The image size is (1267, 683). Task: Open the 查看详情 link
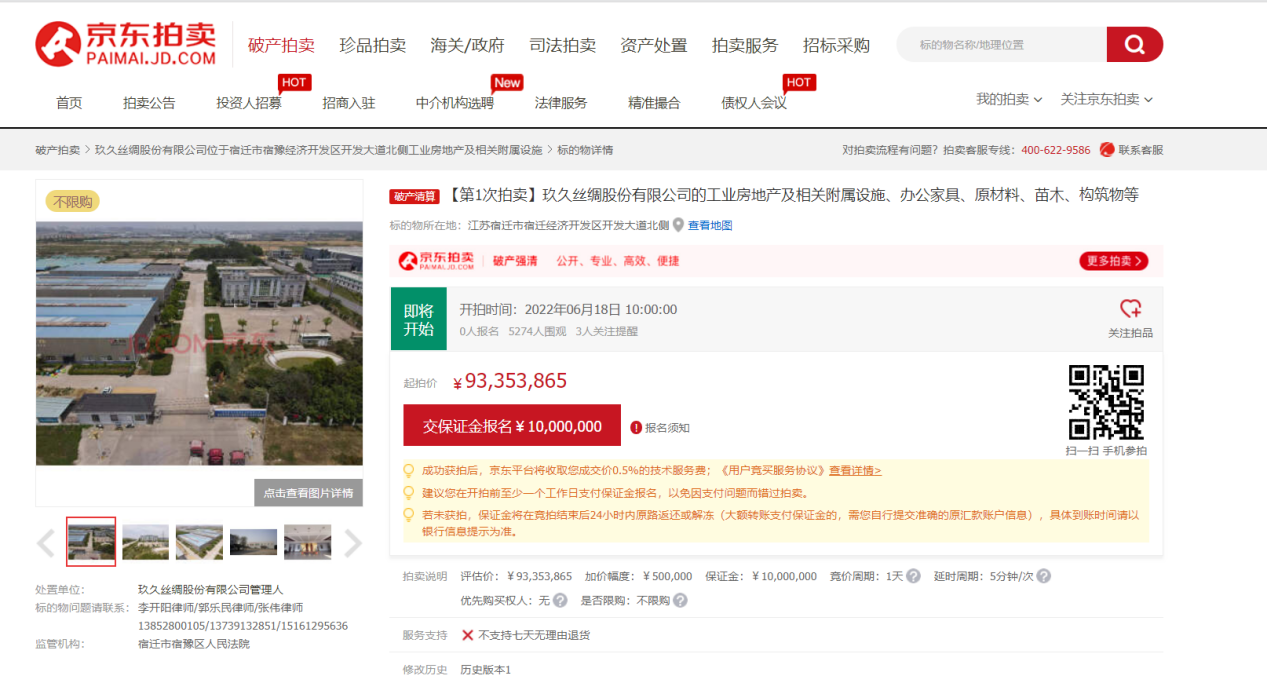(x=855, y=470)
